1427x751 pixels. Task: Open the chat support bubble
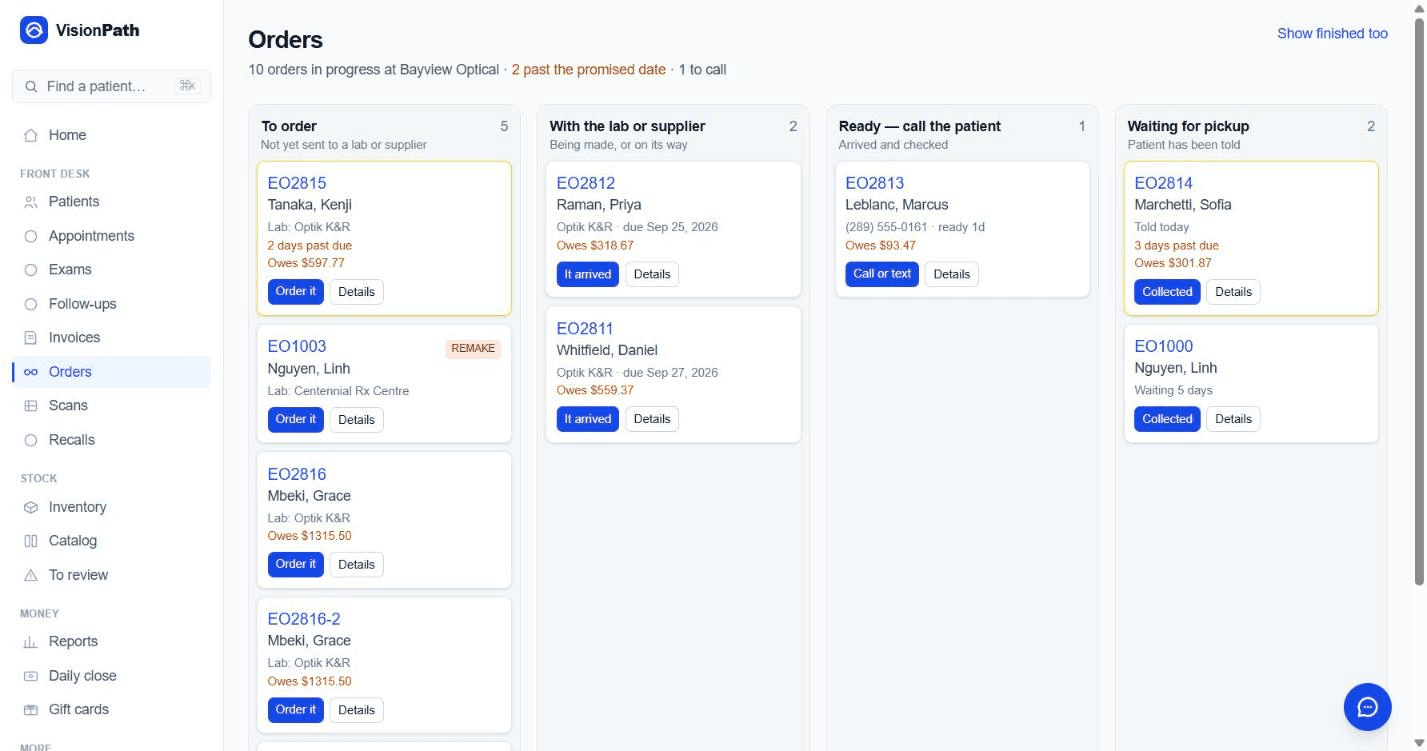(x=1367, y=707)
